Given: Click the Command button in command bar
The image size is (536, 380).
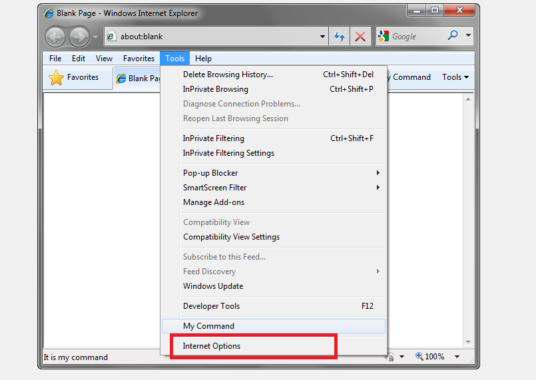Looking at the screenshot, I should (409, 77).
